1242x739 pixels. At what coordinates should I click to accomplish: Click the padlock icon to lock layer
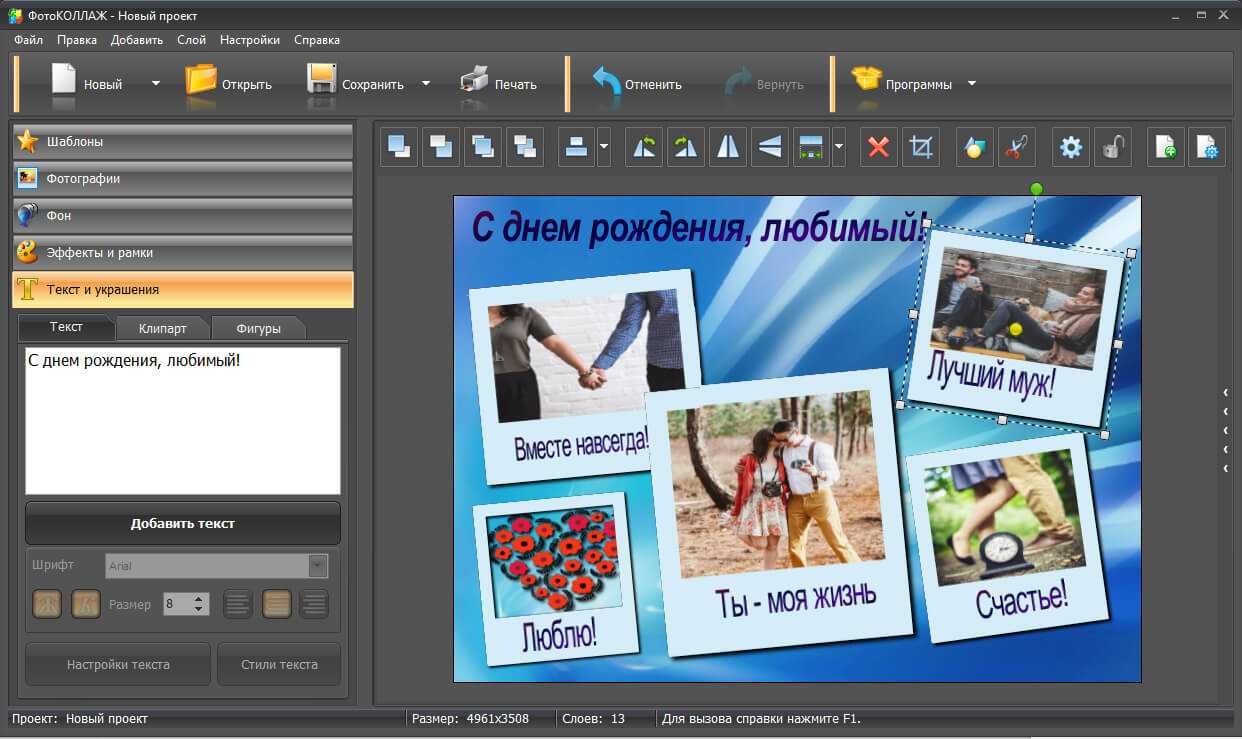tap(1112, 148)
